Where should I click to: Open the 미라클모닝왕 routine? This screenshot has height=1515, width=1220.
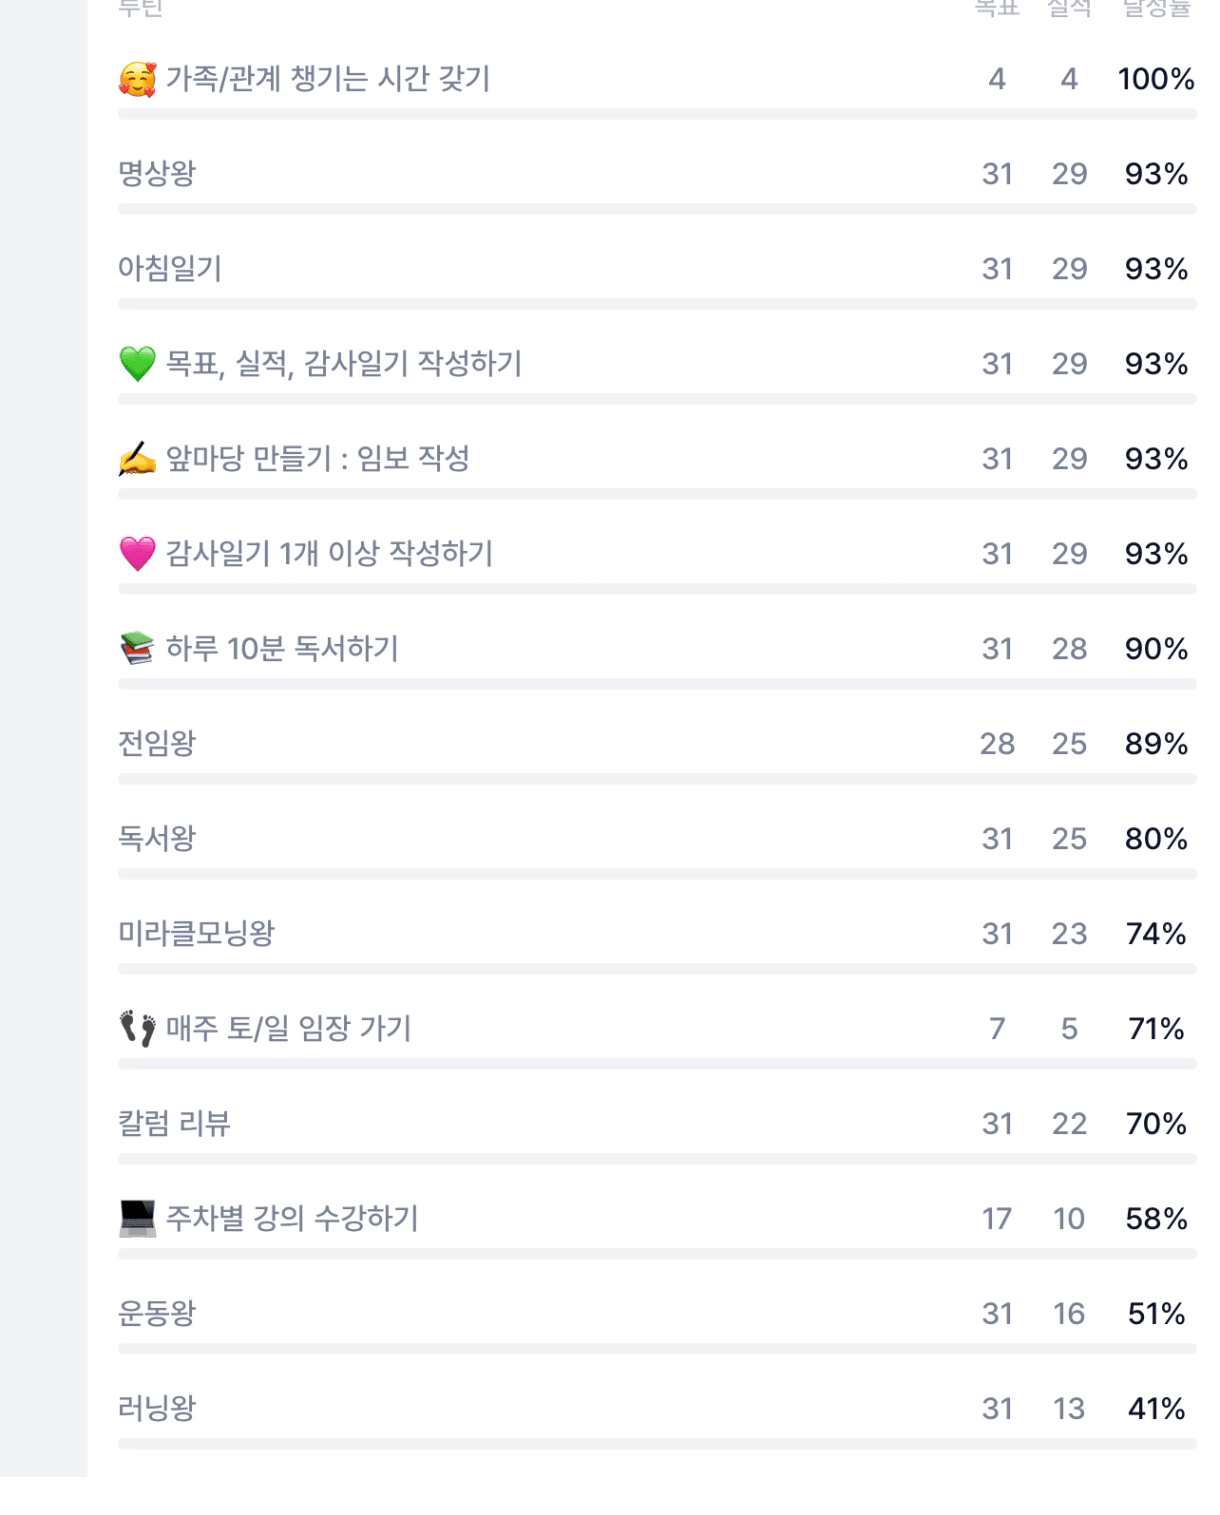click(196, 933)
